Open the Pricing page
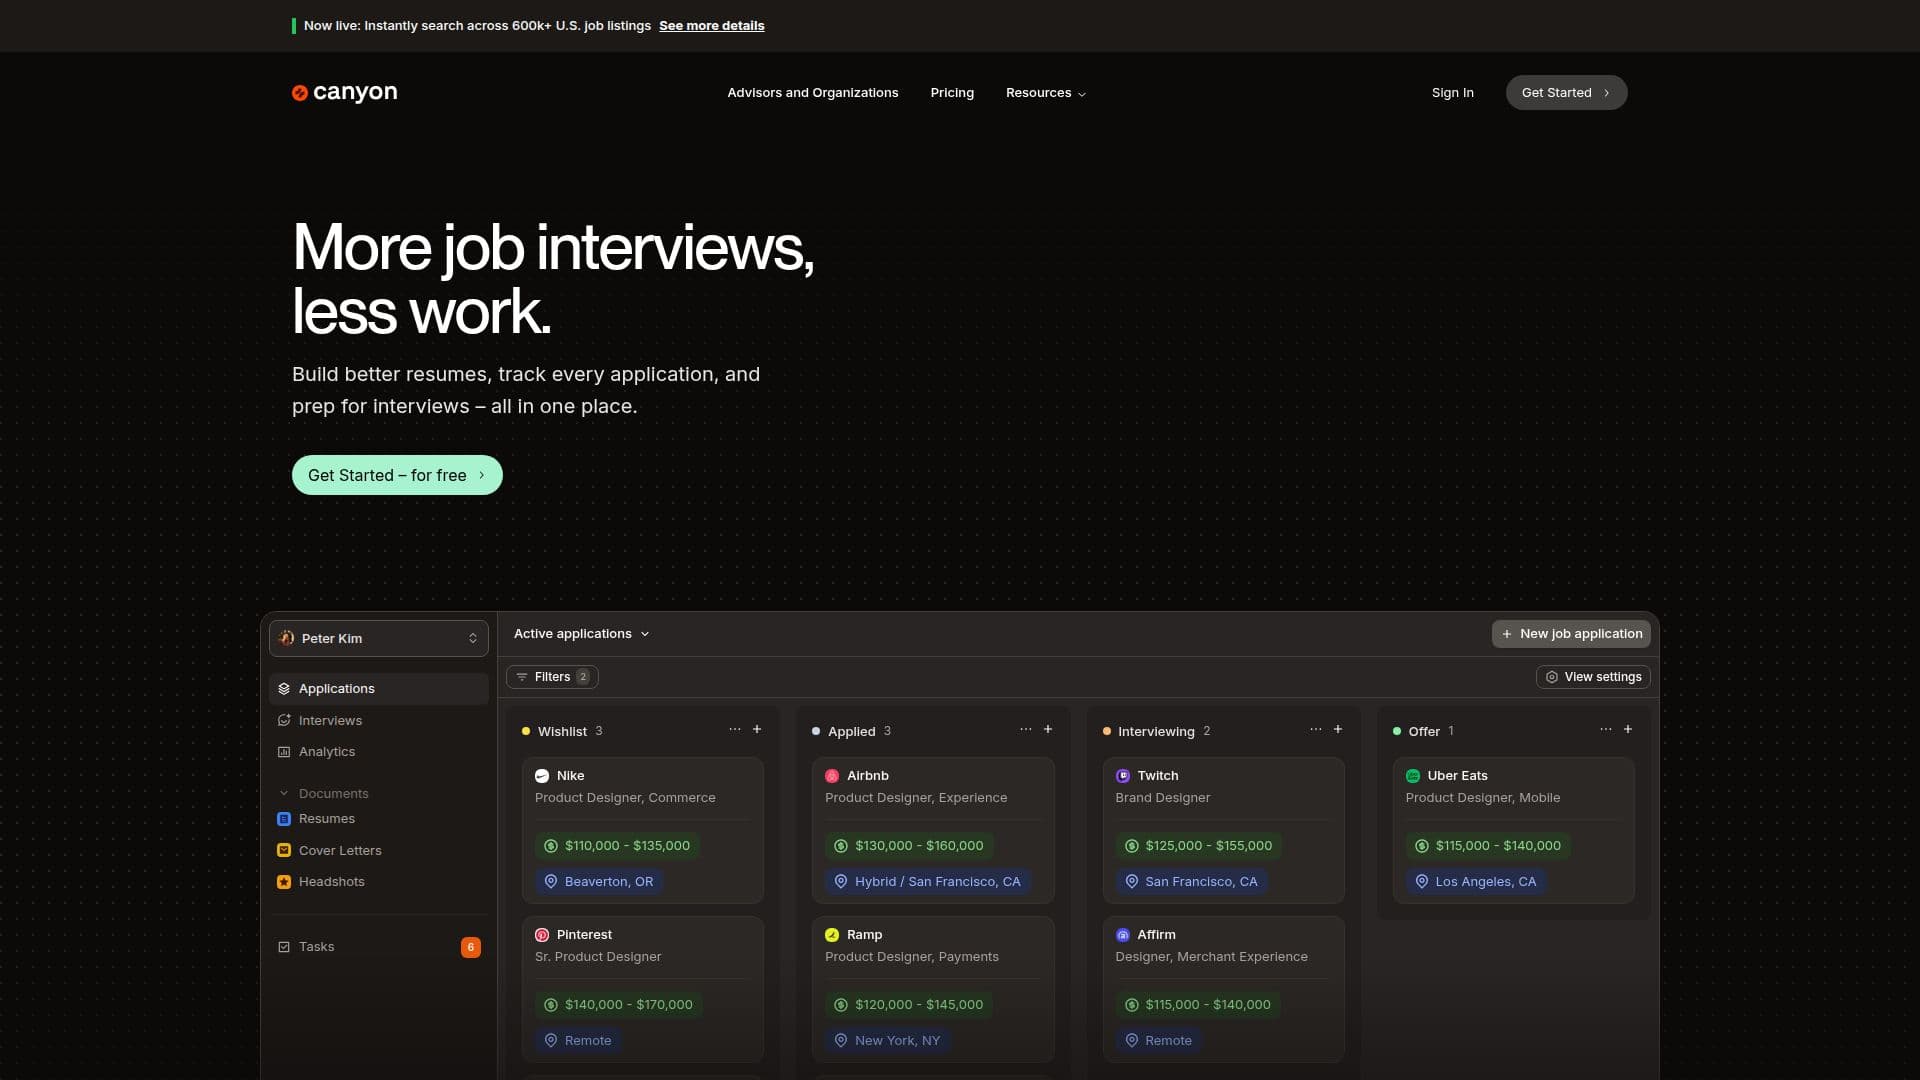Screen dimensions: 1920x1080 (952, 93)
